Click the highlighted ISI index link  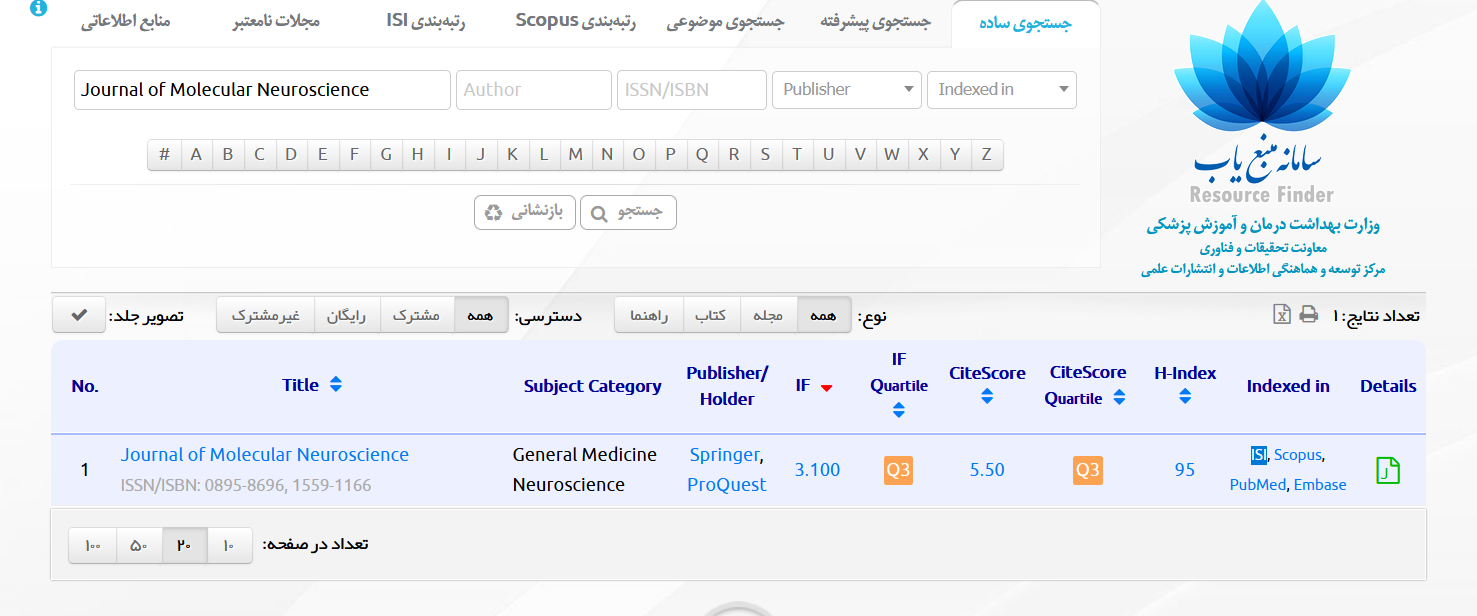[x=1258, y=455]
